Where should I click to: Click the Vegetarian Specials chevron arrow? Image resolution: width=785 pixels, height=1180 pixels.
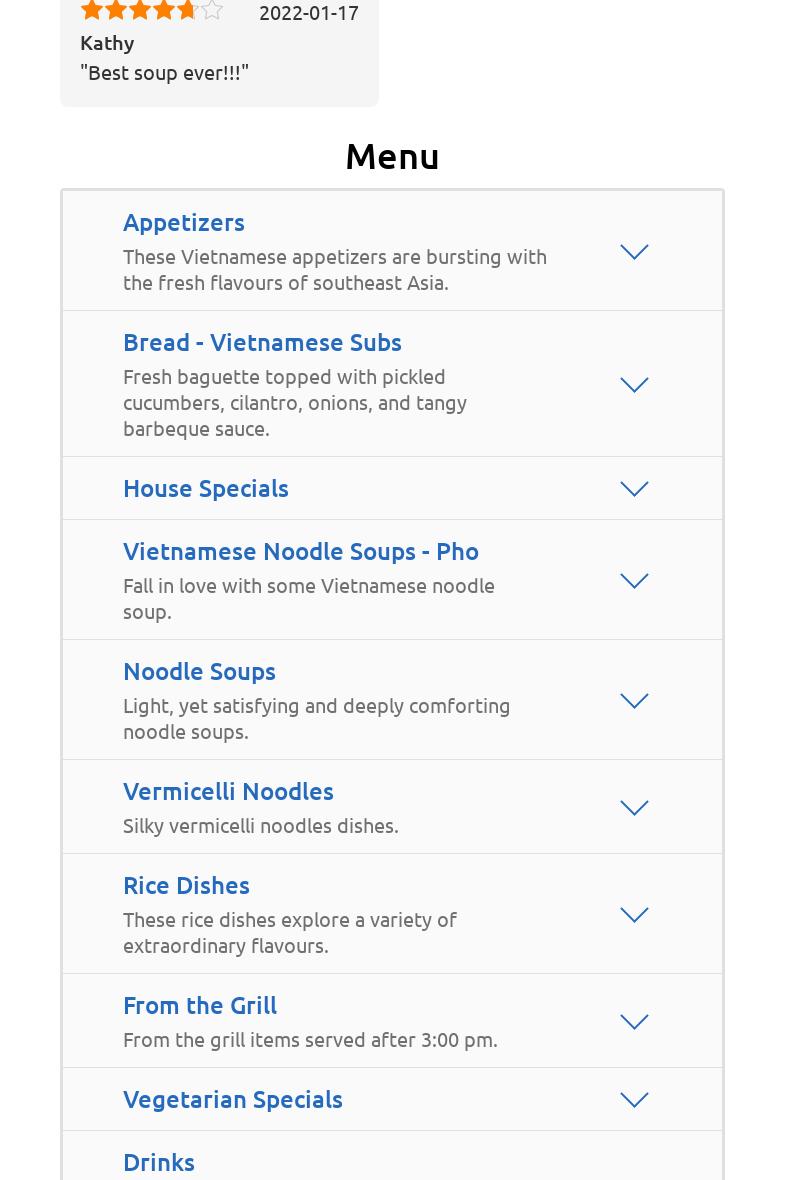(634, 1100)
